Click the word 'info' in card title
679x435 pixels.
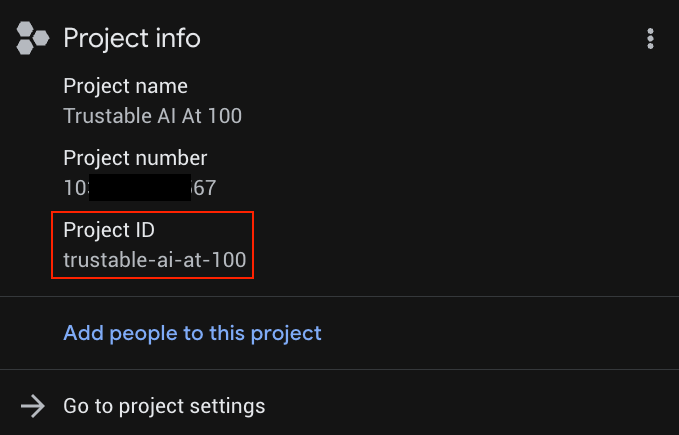(176, 39)
